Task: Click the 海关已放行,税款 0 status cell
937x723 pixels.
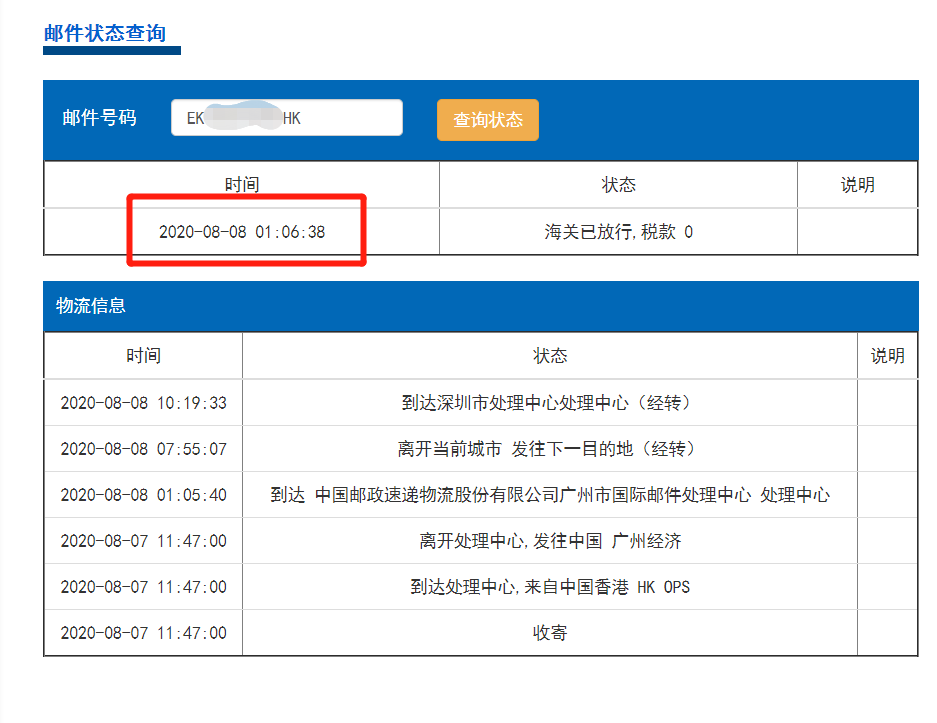Action: pyautogui.click(x=618, y=232)
